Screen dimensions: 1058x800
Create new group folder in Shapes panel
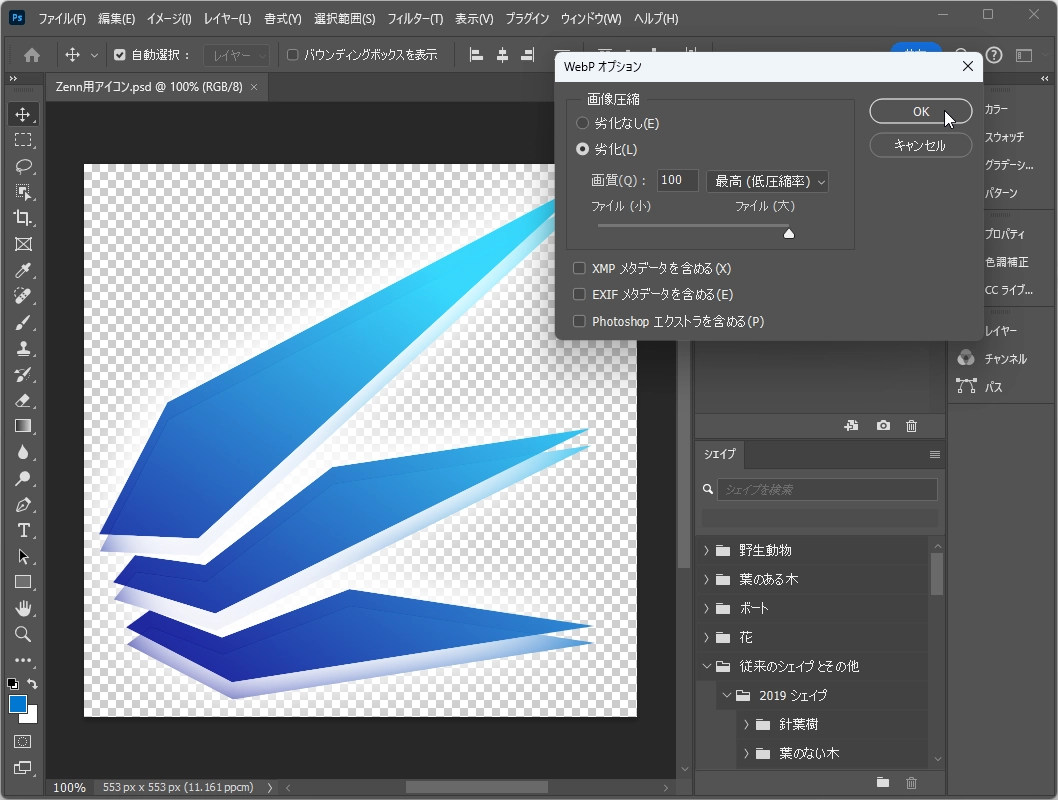[x=883, y=782]
